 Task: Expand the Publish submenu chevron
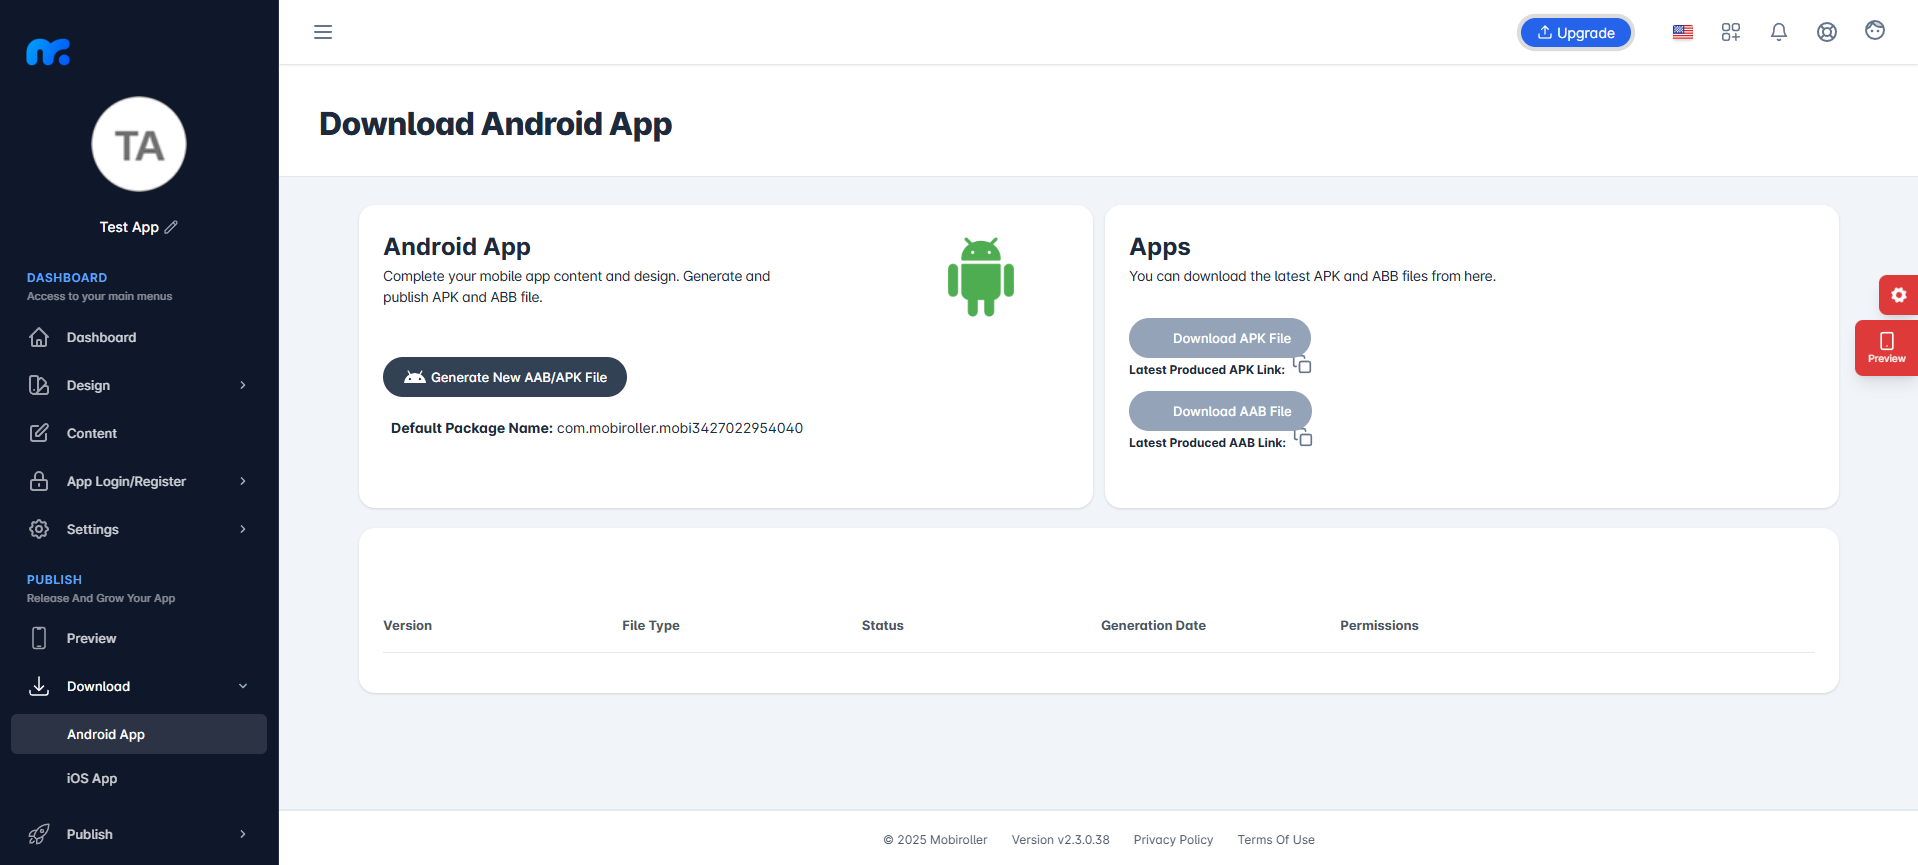[x=243, y=834]
